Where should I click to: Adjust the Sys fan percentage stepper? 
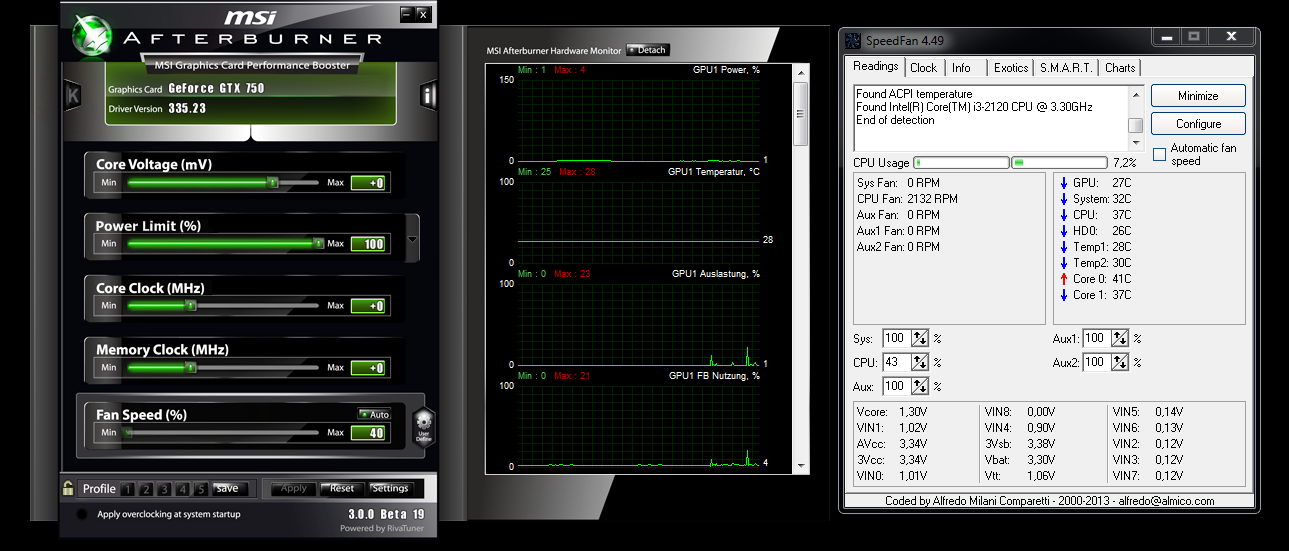(x=921, y=339)
